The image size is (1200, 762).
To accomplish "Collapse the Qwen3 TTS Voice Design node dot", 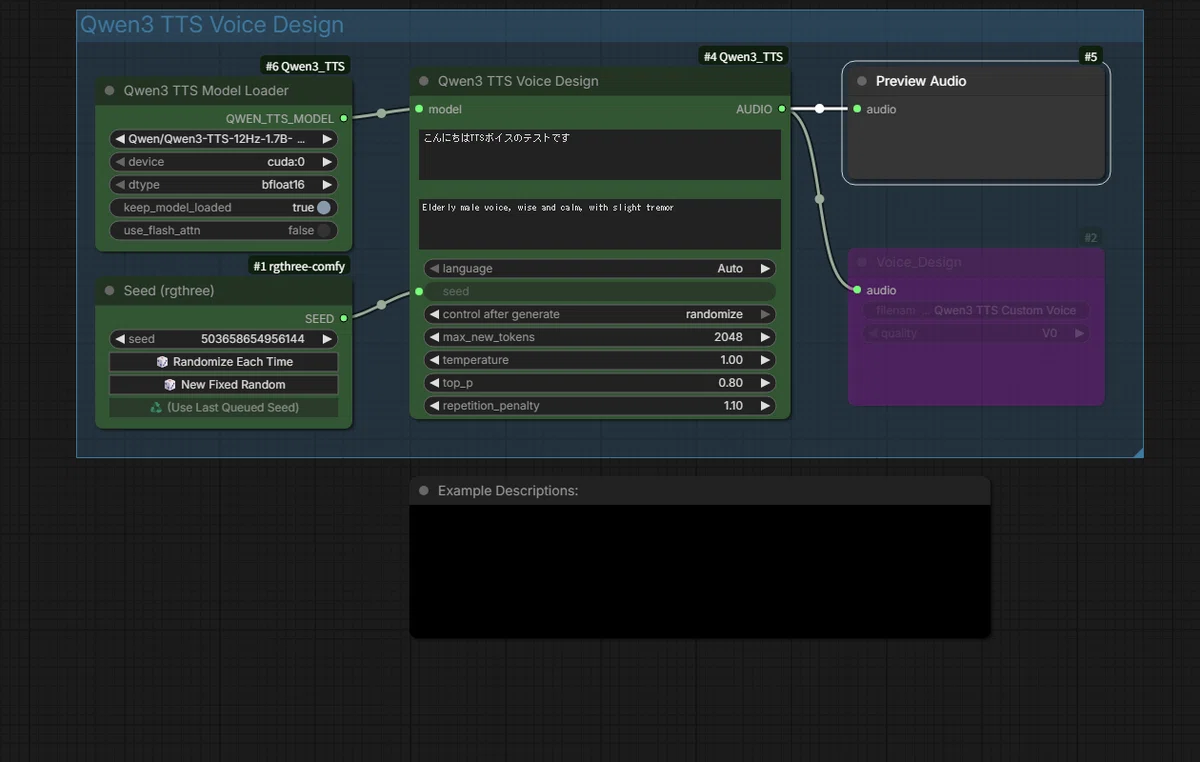I will coord(424,81).
